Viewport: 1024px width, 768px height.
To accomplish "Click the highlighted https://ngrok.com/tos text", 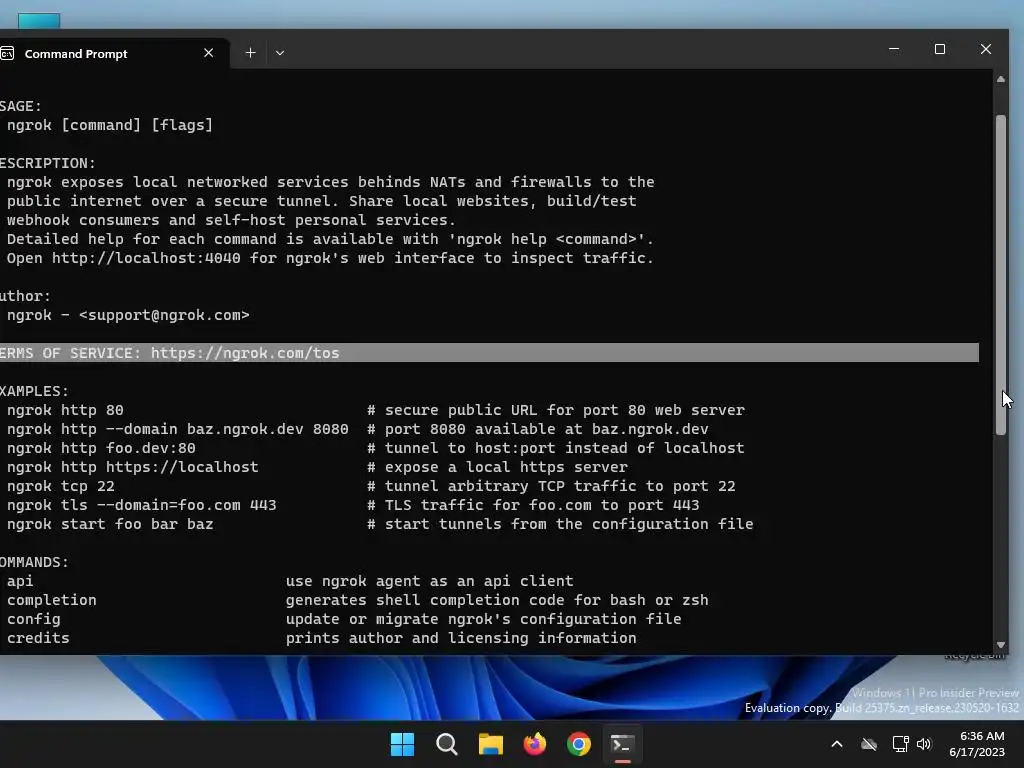I will point(245,353).
